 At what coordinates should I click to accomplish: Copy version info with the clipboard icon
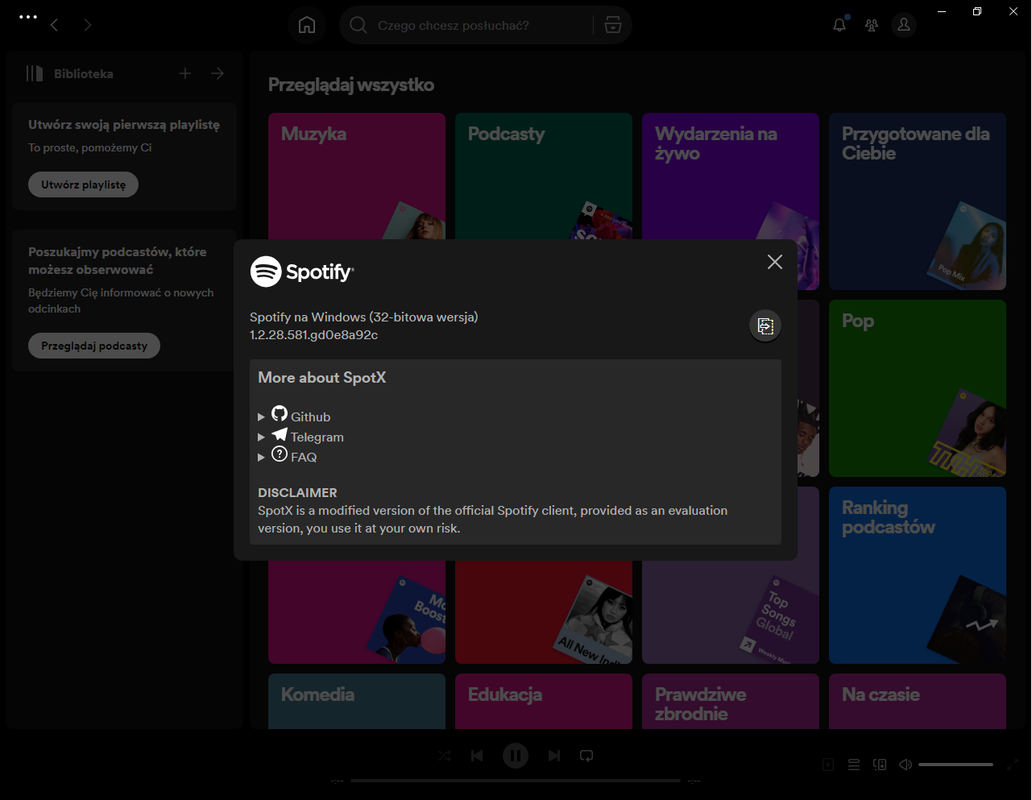pos(765,326)
